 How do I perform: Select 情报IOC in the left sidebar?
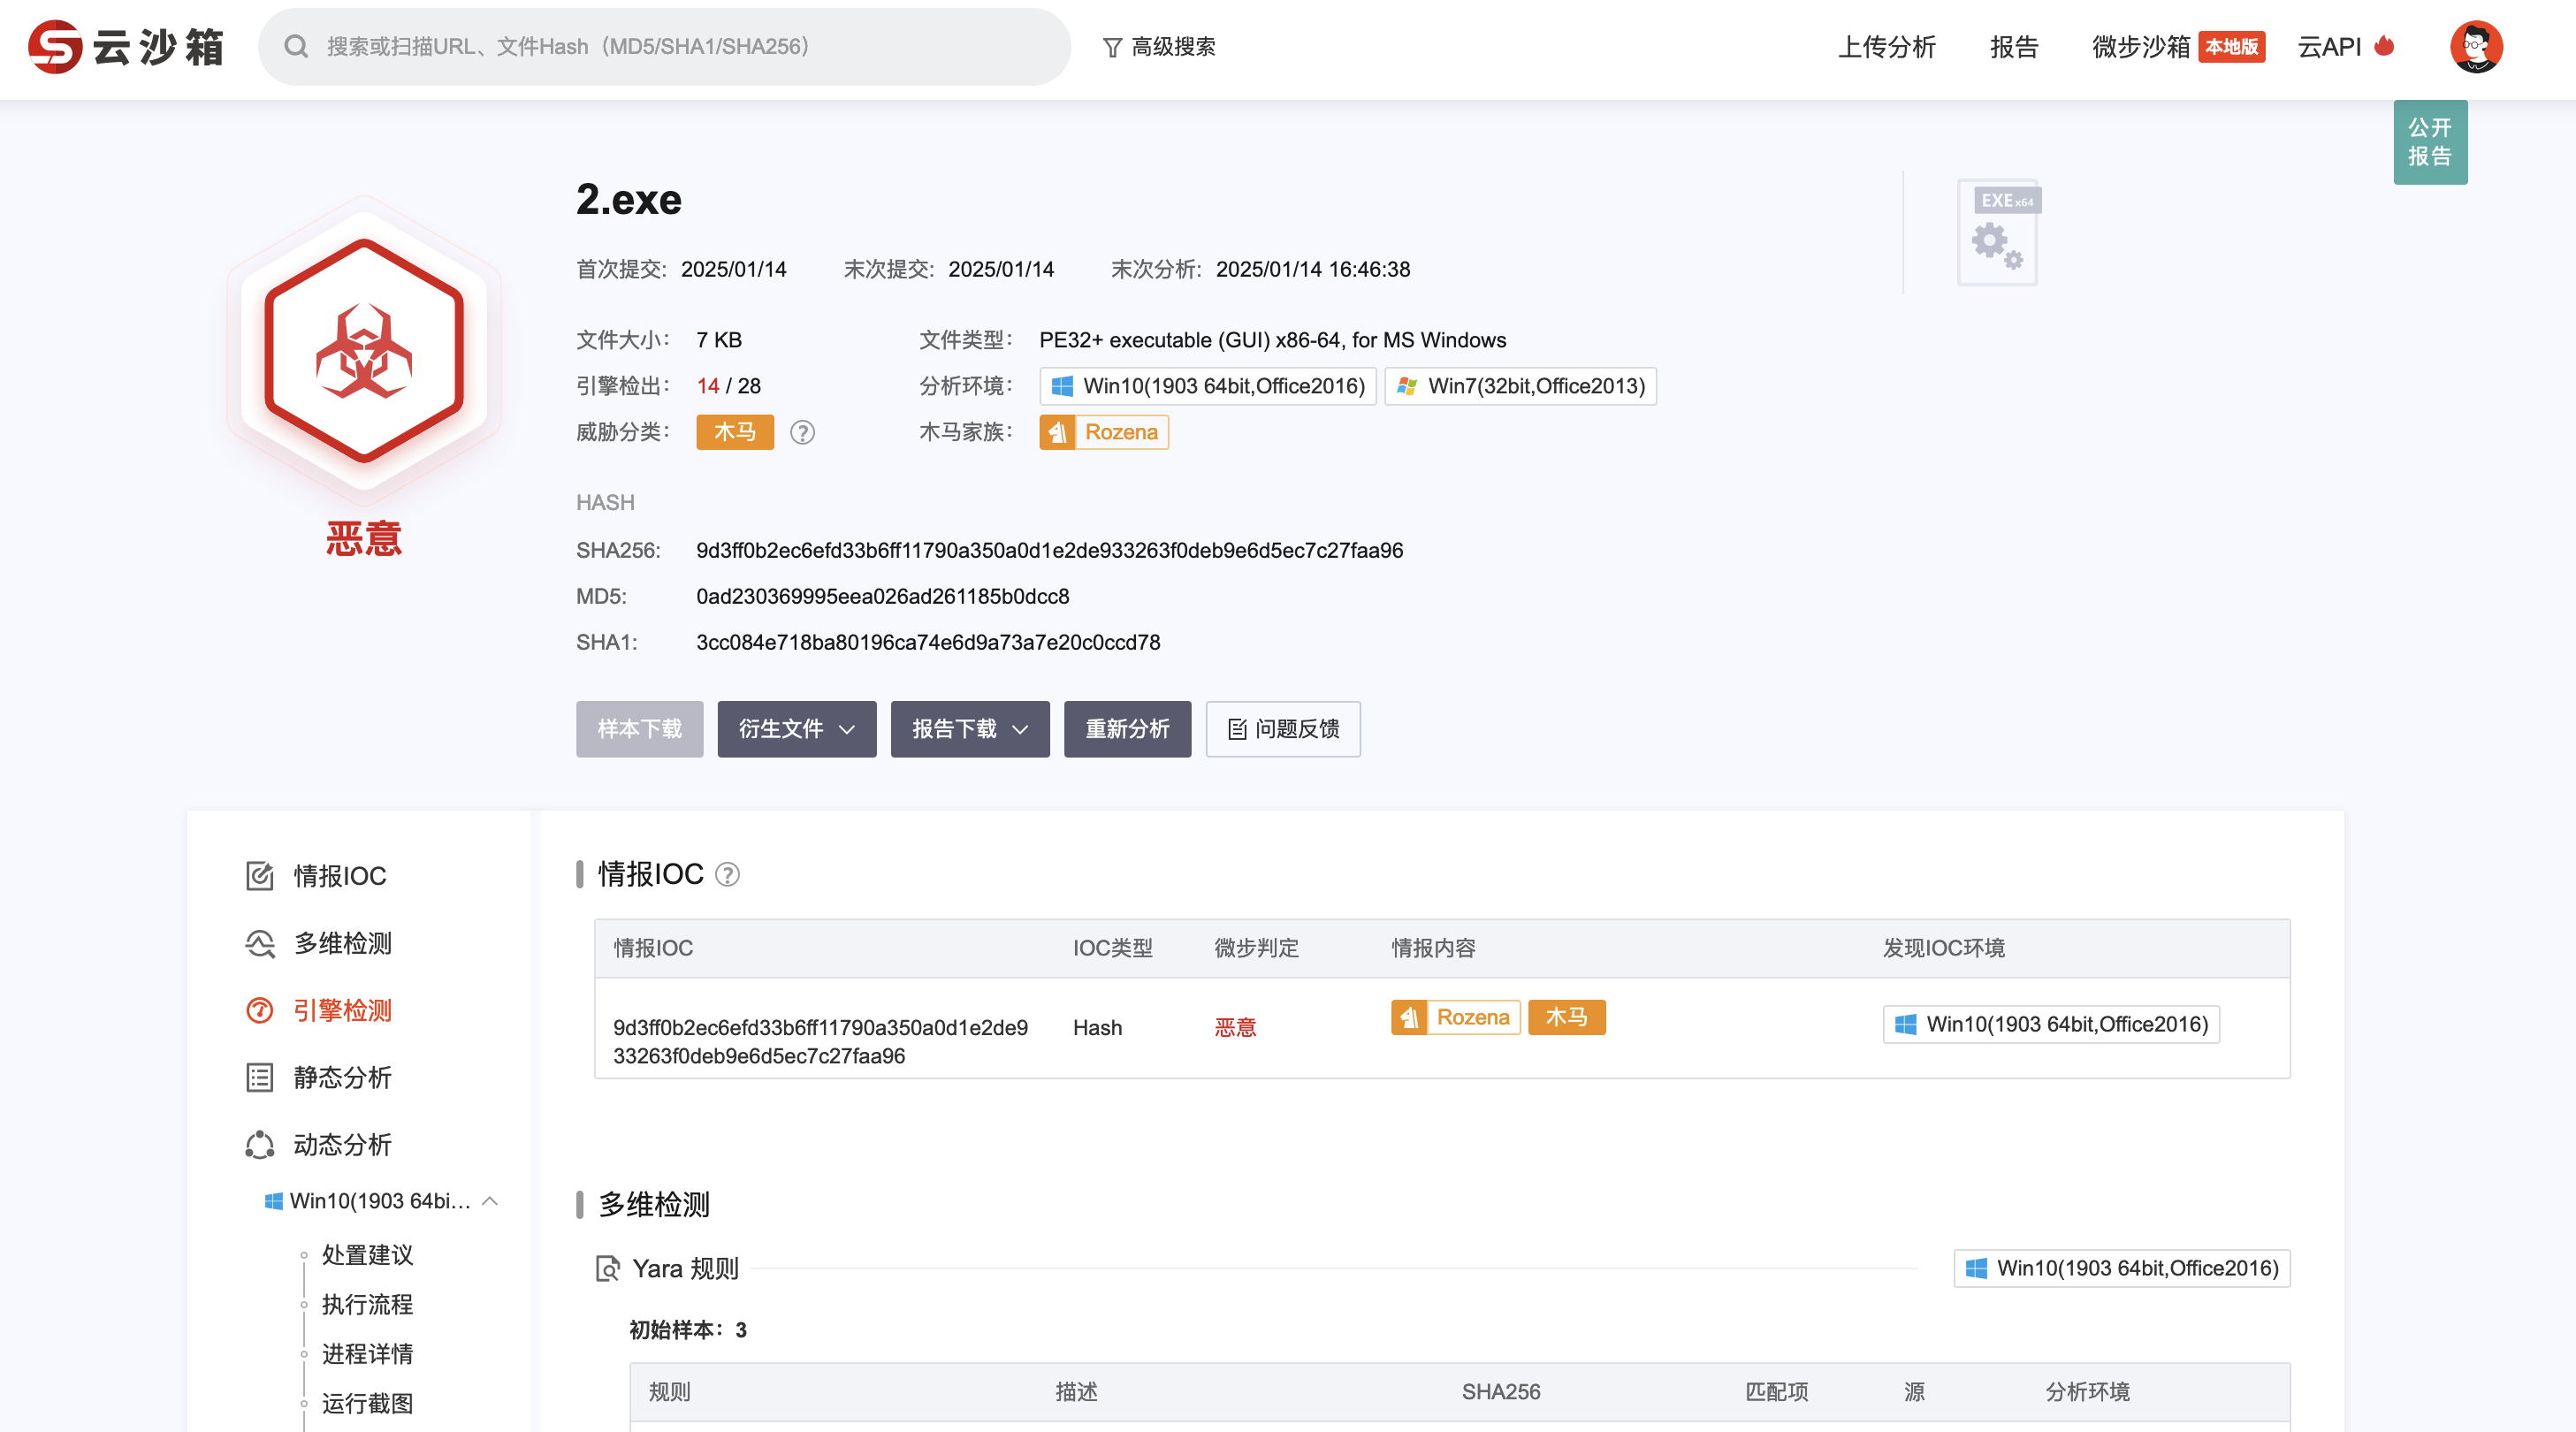339,876
